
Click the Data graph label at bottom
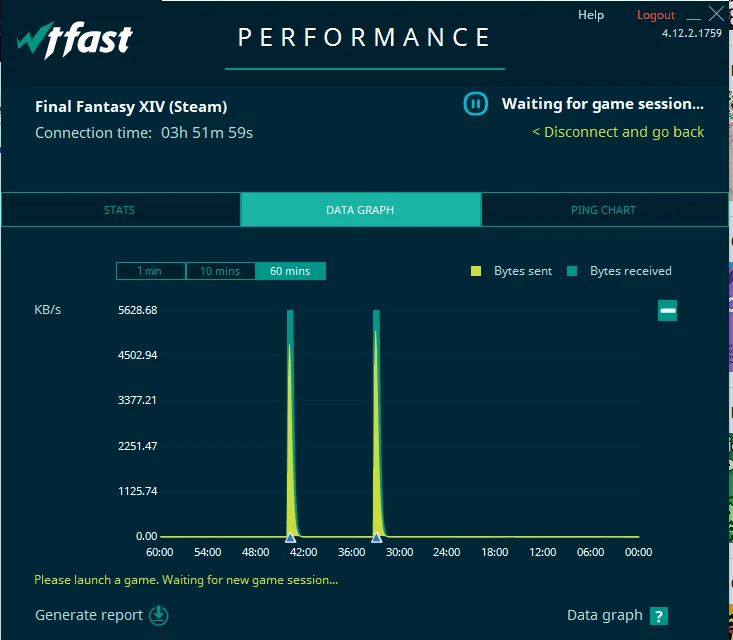(604, 615)
